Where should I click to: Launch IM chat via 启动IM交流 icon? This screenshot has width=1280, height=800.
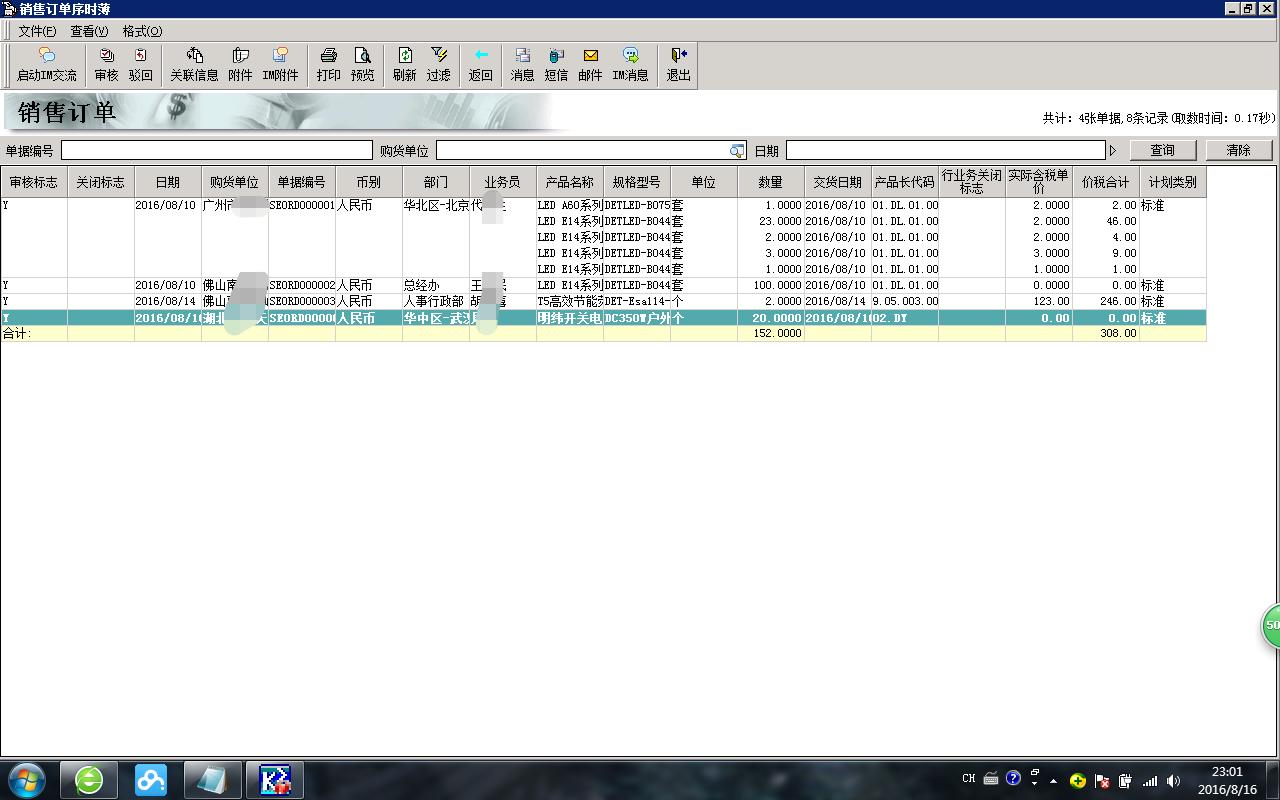tap(47, 64)
